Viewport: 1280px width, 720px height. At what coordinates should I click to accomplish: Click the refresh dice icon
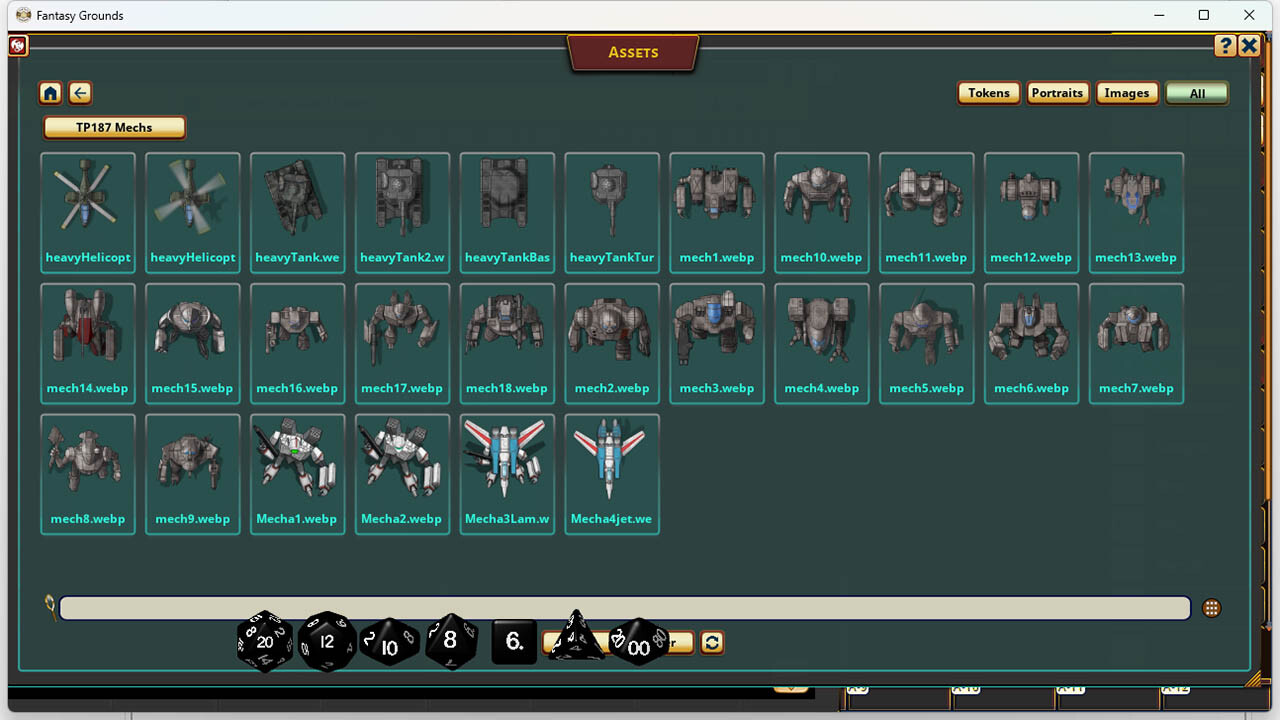(x=711, y=643)
